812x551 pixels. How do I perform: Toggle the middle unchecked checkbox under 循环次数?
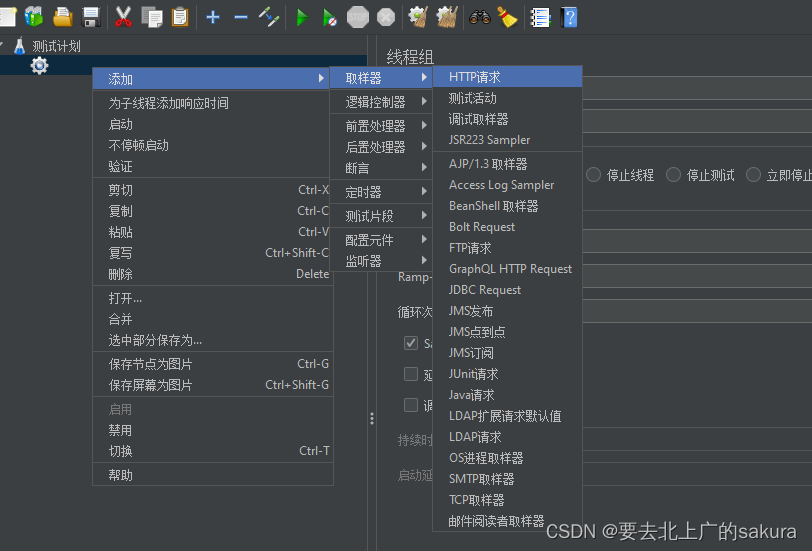tap(411, 374)
